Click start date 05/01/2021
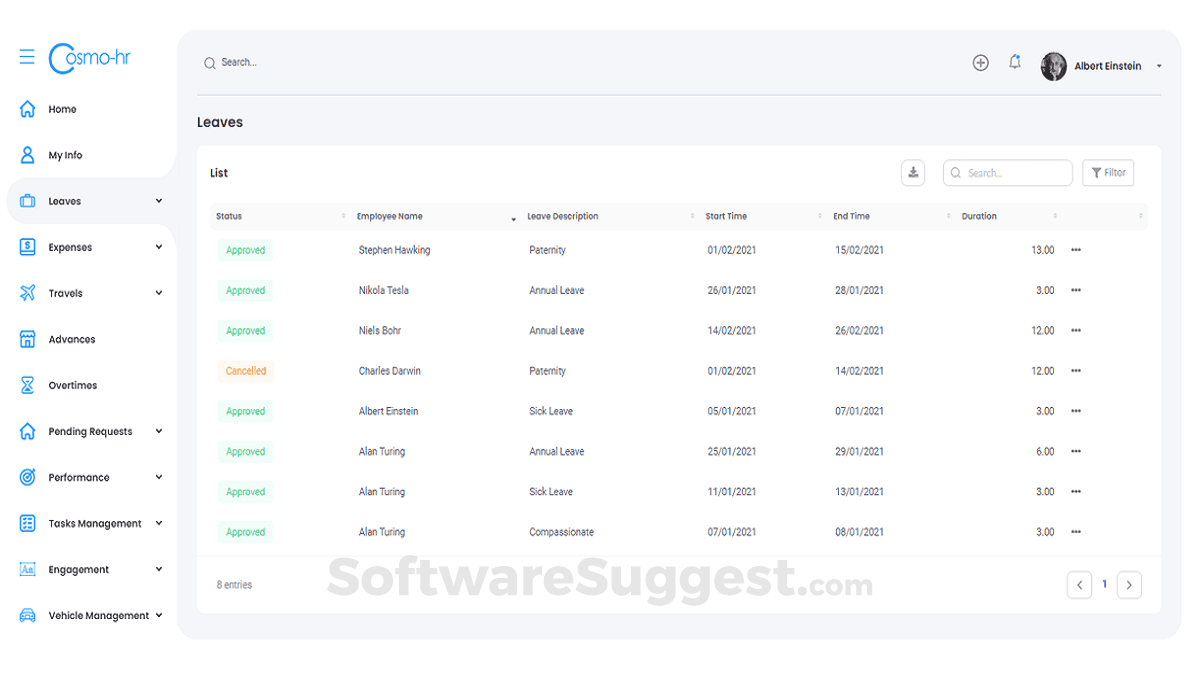This screenshot has width=1200, height=675. point(732,411)
